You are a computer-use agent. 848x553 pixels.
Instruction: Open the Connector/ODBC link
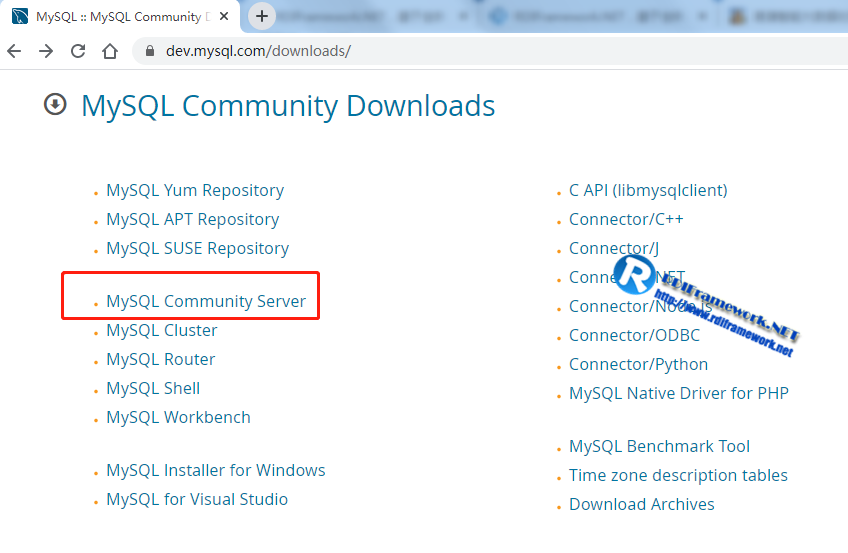tap(634, 336)
